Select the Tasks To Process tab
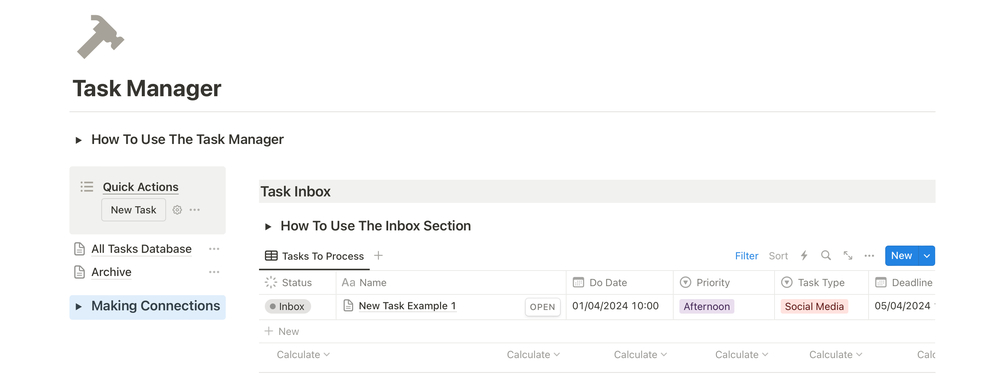This screenshot has height=391, width=1005. pos(314,256)
